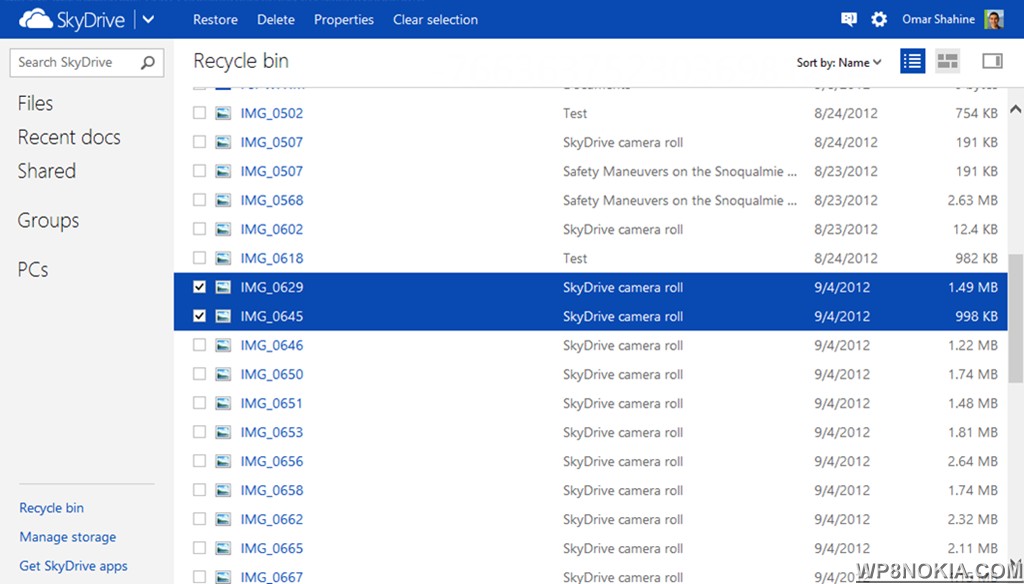Click Test location of IMG_0502
1024x584 pixels.
point(575,113)
